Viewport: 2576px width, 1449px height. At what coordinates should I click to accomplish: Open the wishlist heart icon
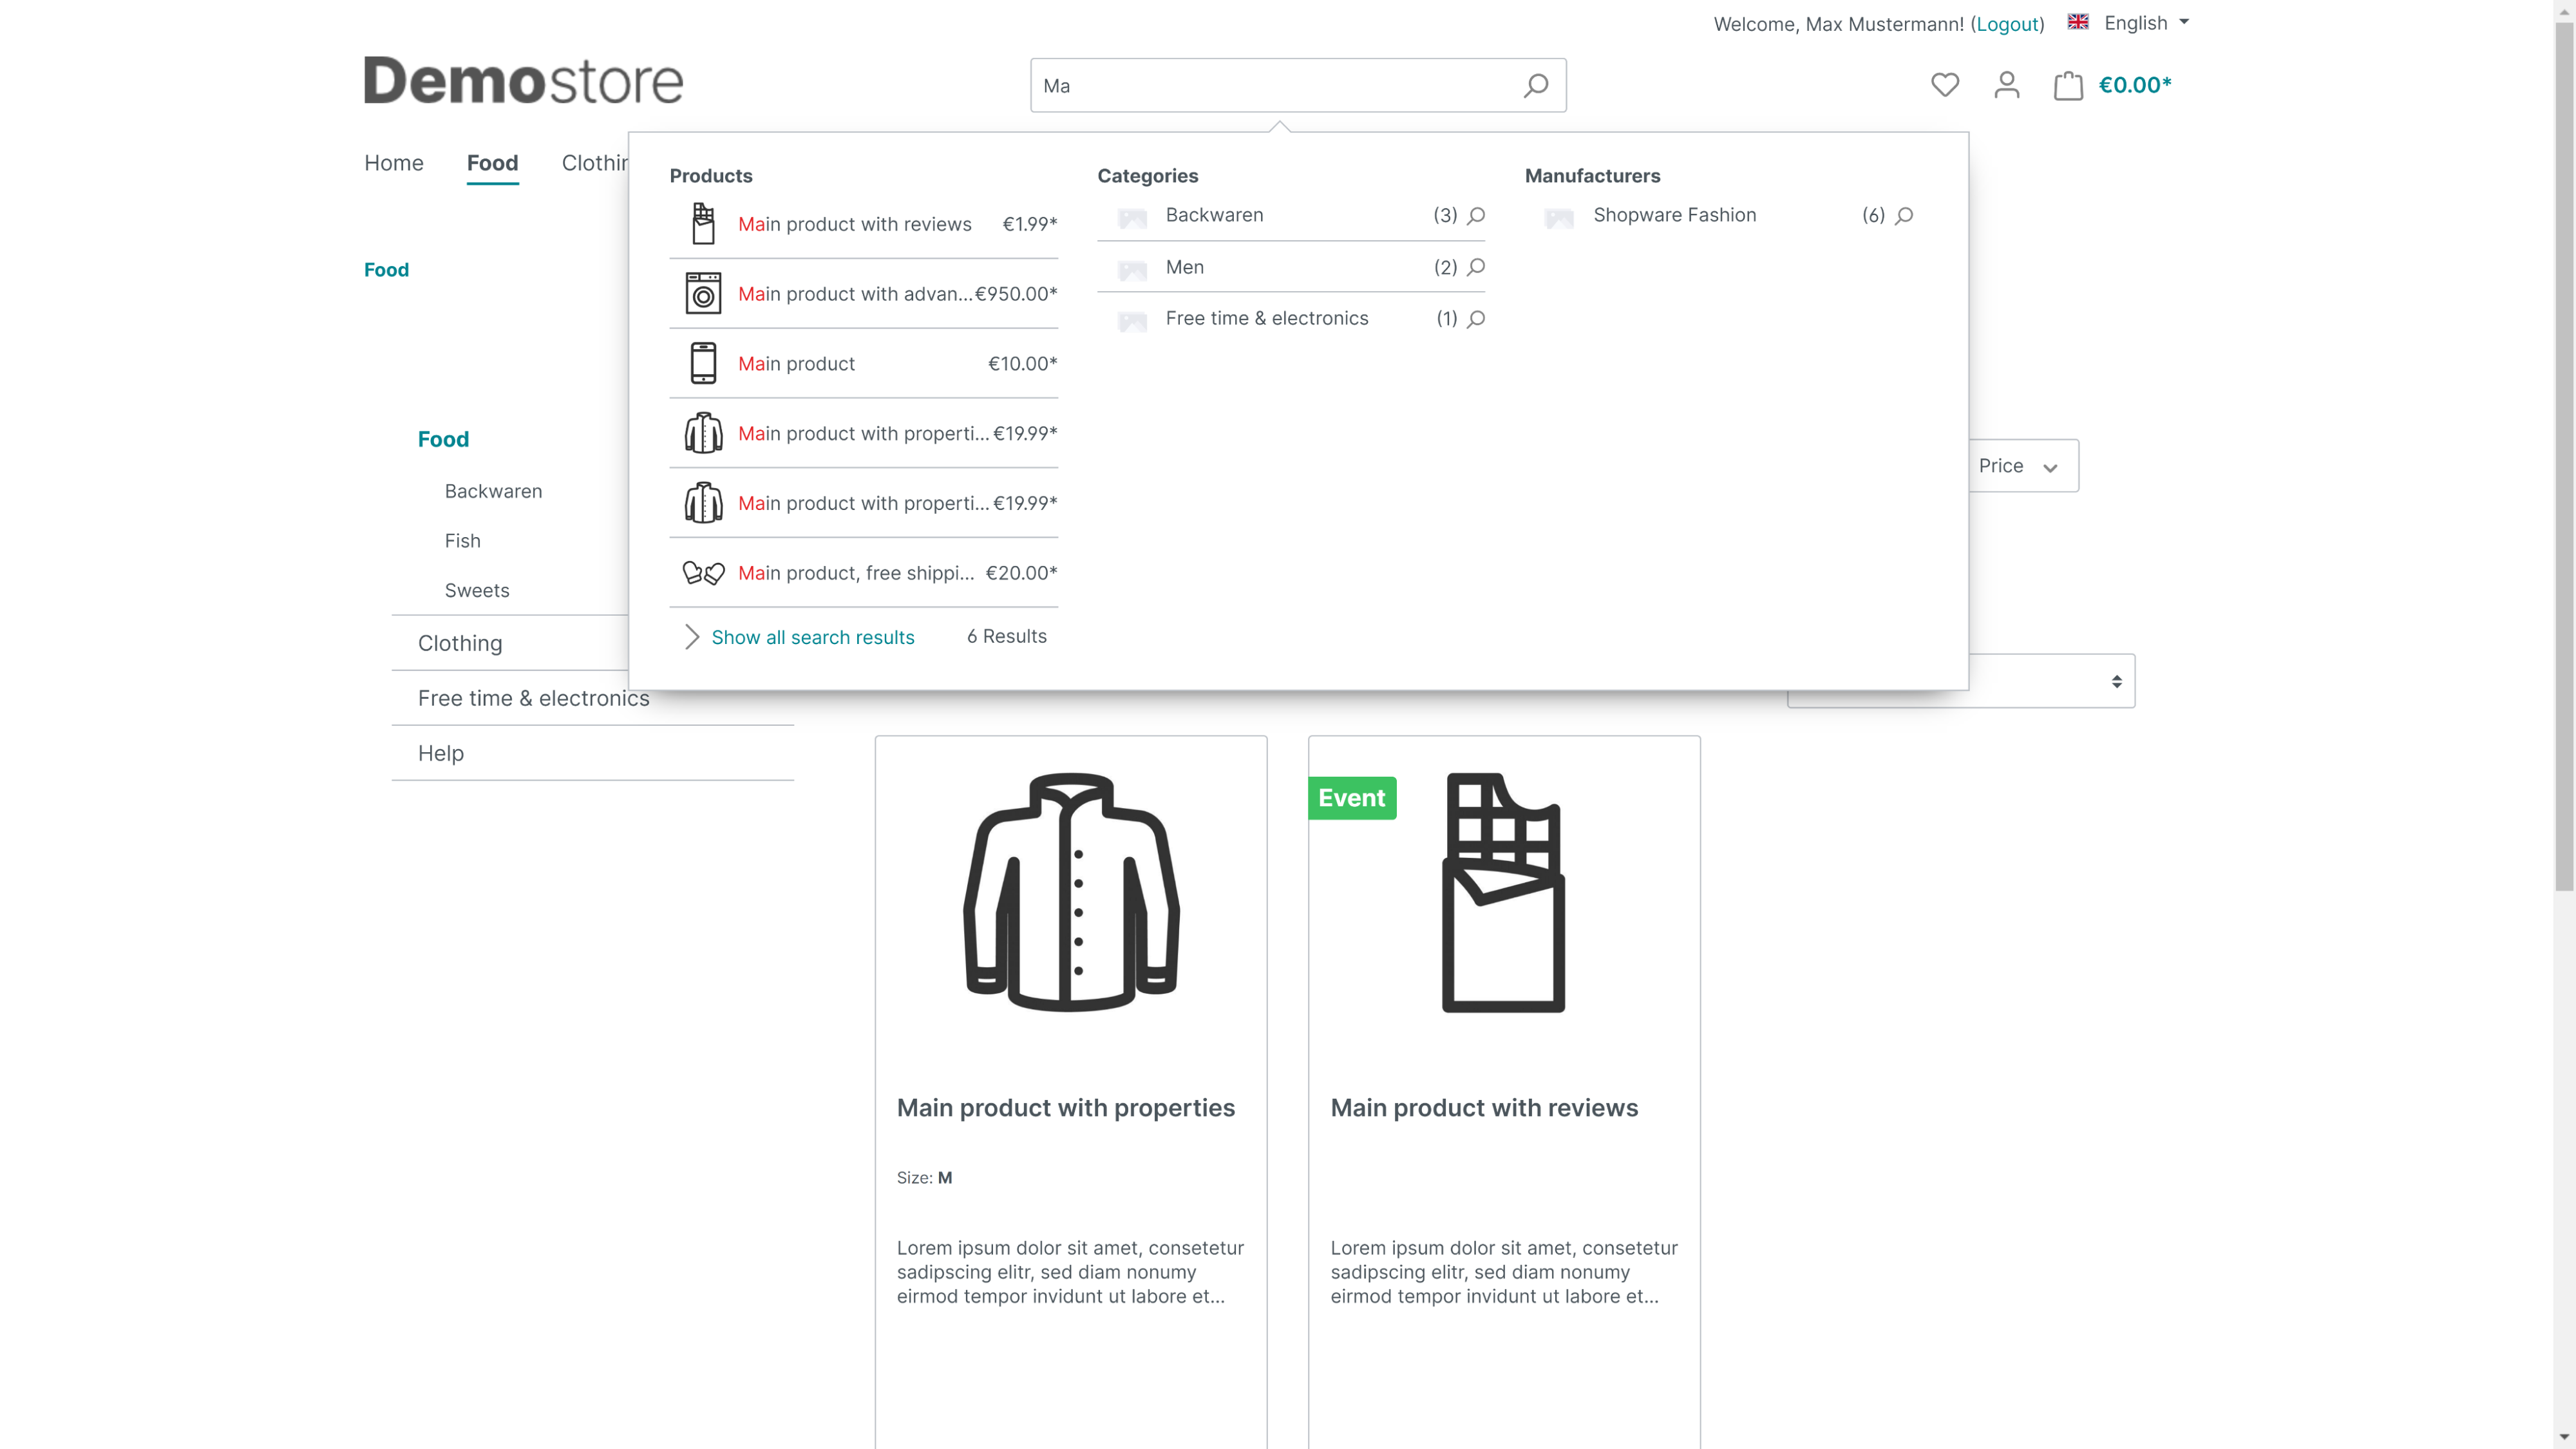[1944, 85]
